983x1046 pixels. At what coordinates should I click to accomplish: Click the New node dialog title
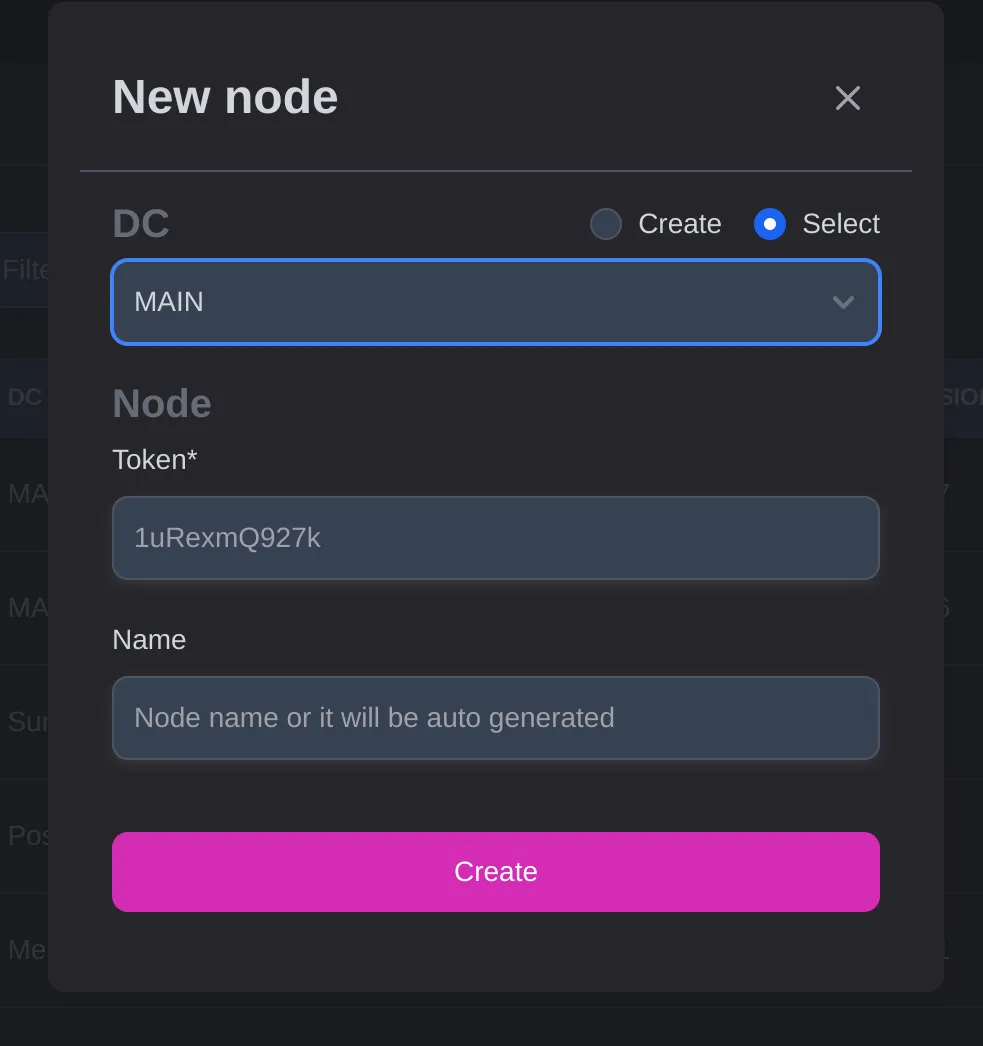click(x=225, y=98)
